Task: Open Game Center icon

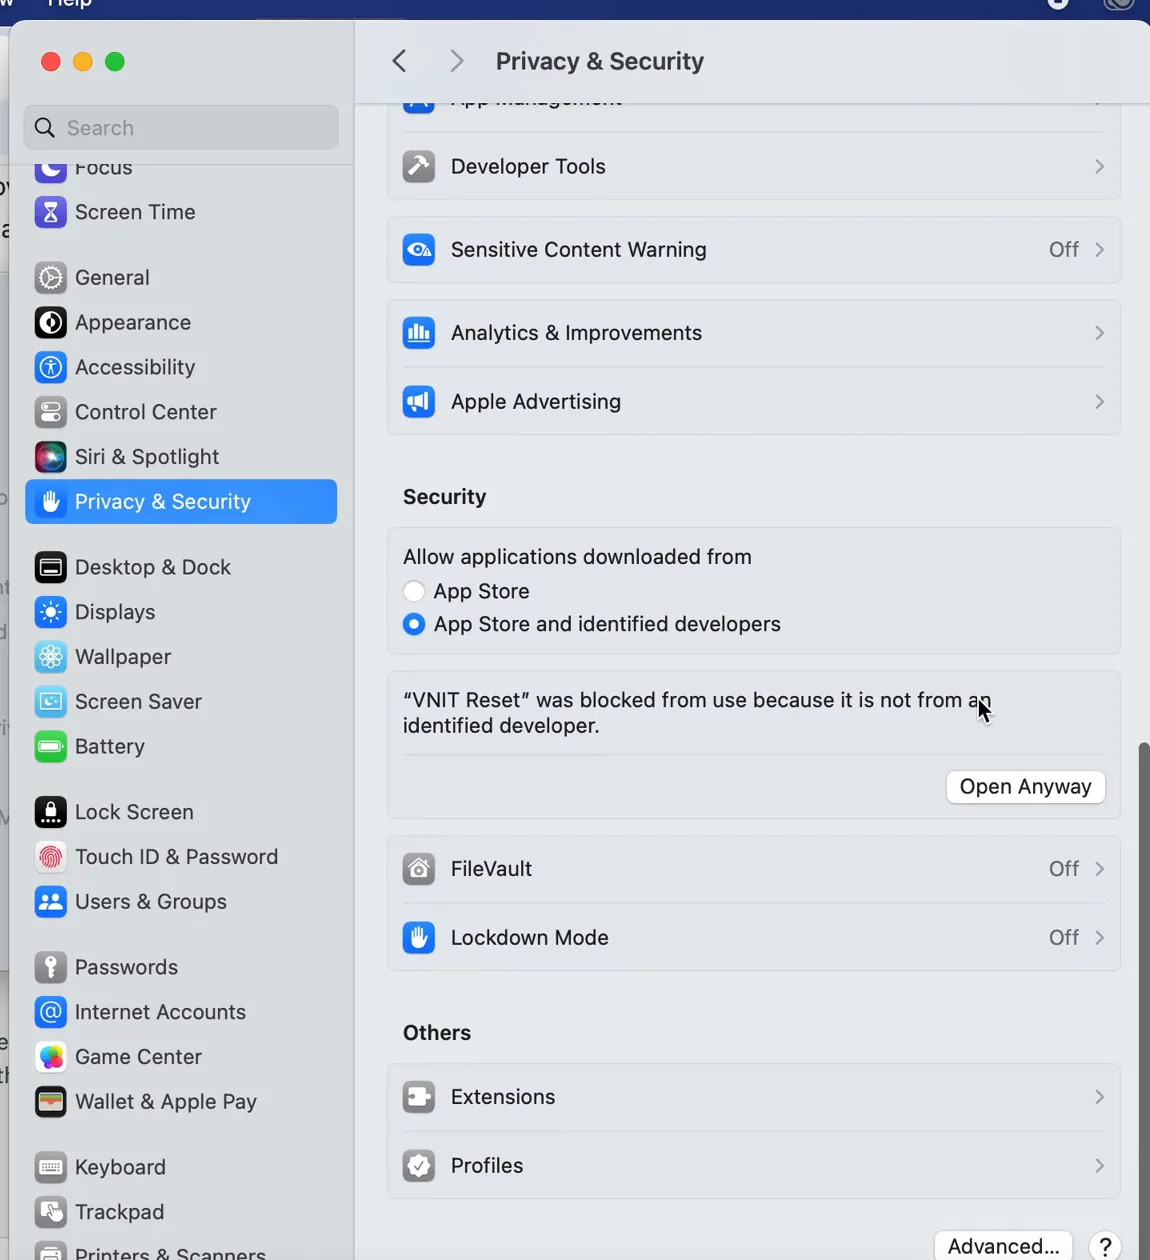Action: coord(50,1057)
